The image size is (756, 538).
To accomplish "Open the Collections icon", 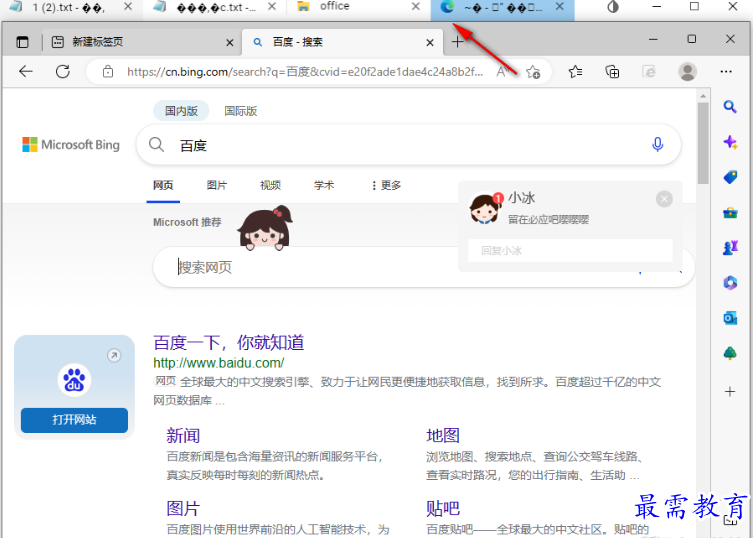I will tap(612, 72).
